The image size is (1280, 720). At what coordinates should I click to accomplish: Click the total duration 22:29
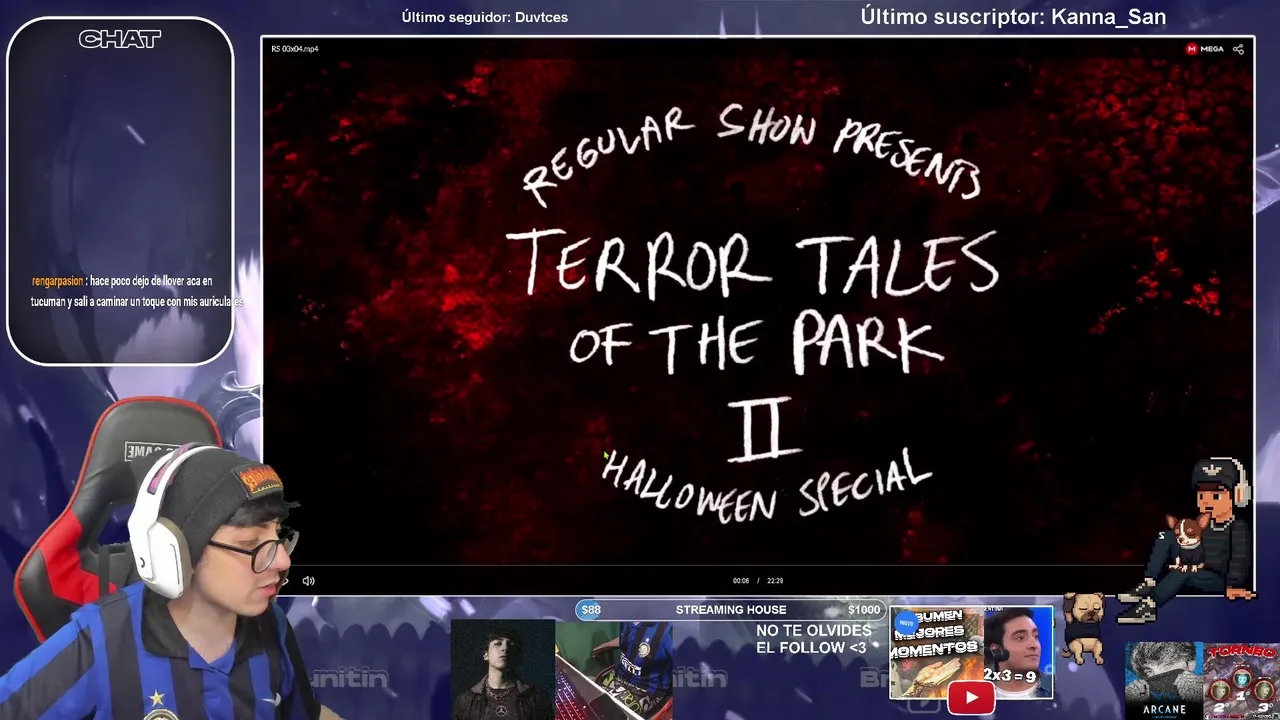click(x=775, y=581)
